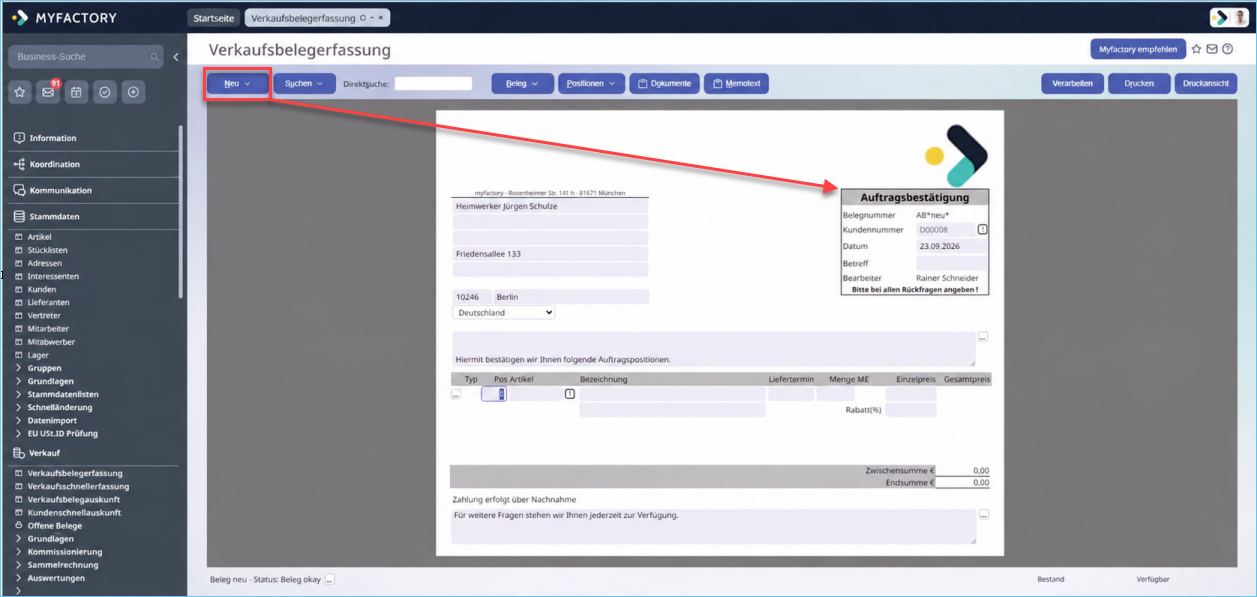Click the Myfactory empfehlen button
This screenshot has width=1257, height=597.
1138,49
